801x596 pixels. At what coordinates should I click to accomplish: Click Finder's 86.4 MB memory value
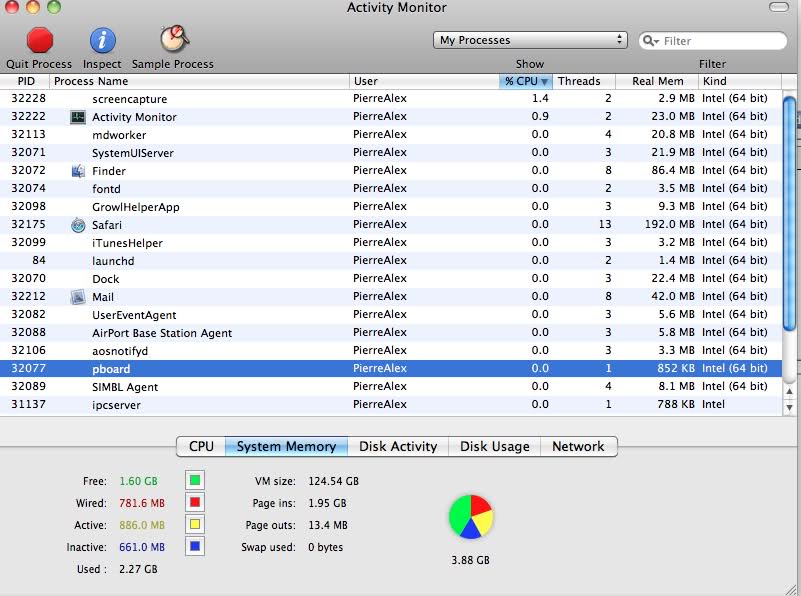(673, 170)
